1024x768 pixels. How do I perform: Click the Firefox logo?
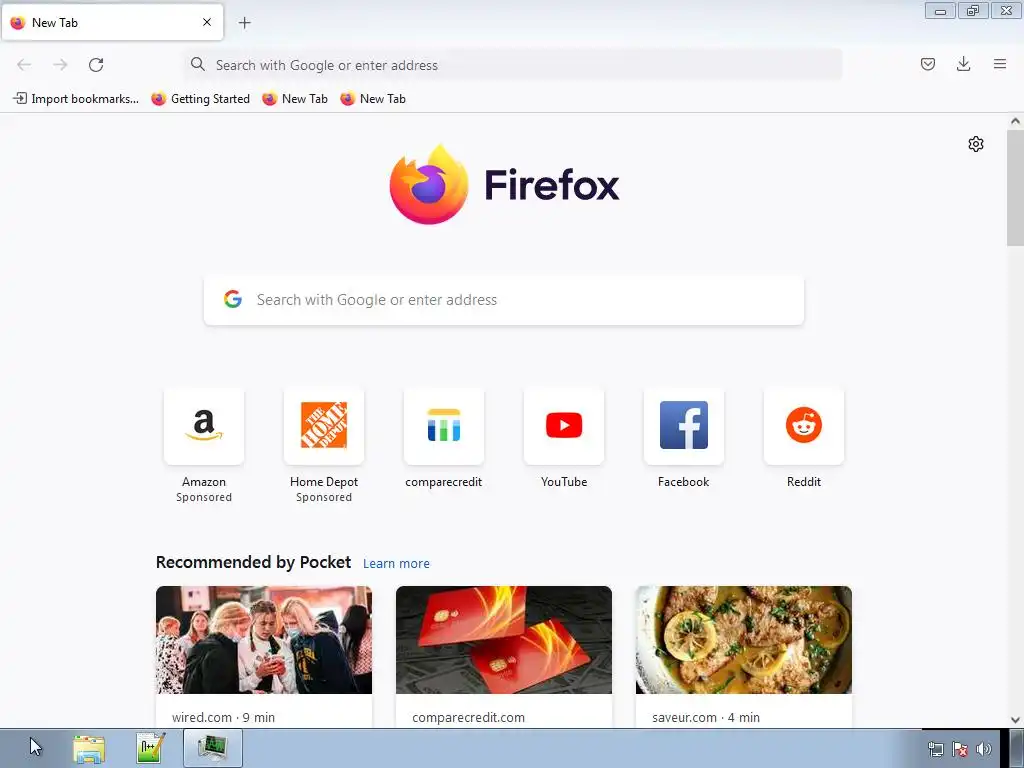click(504, 185)
